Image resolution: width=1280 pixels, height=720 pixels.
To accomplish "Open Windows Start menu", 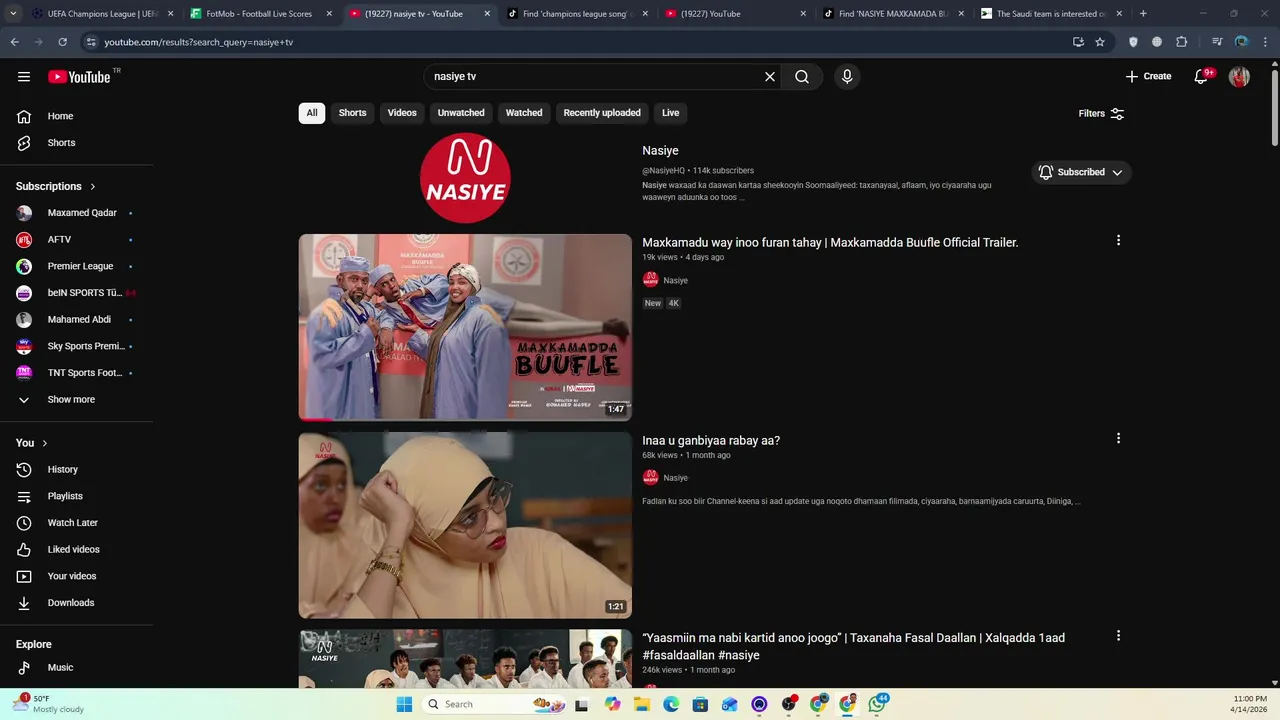I will [x=404, y=704].
